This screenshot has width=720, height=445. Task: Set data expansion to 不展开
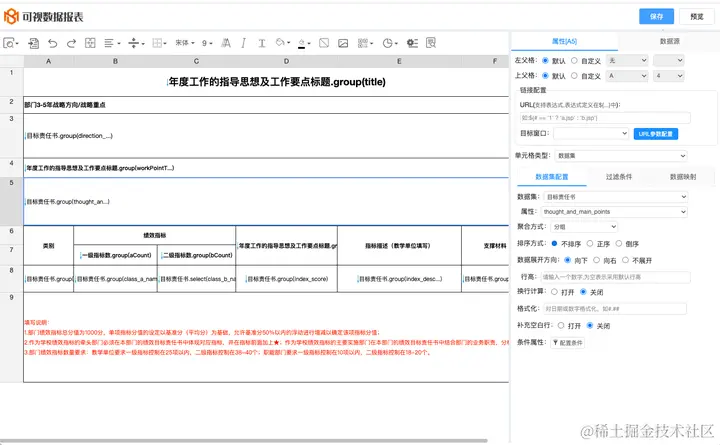tap(625, 260)
